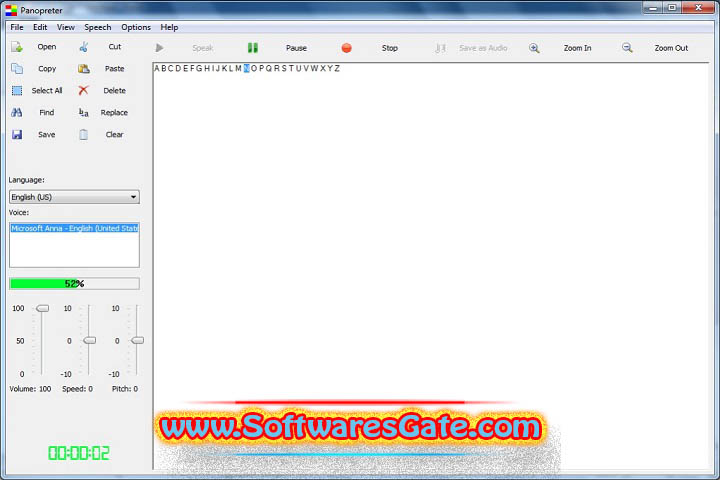Open the Options menu
The width and height of the screenshot is (720, 480).
coord(136,27)
